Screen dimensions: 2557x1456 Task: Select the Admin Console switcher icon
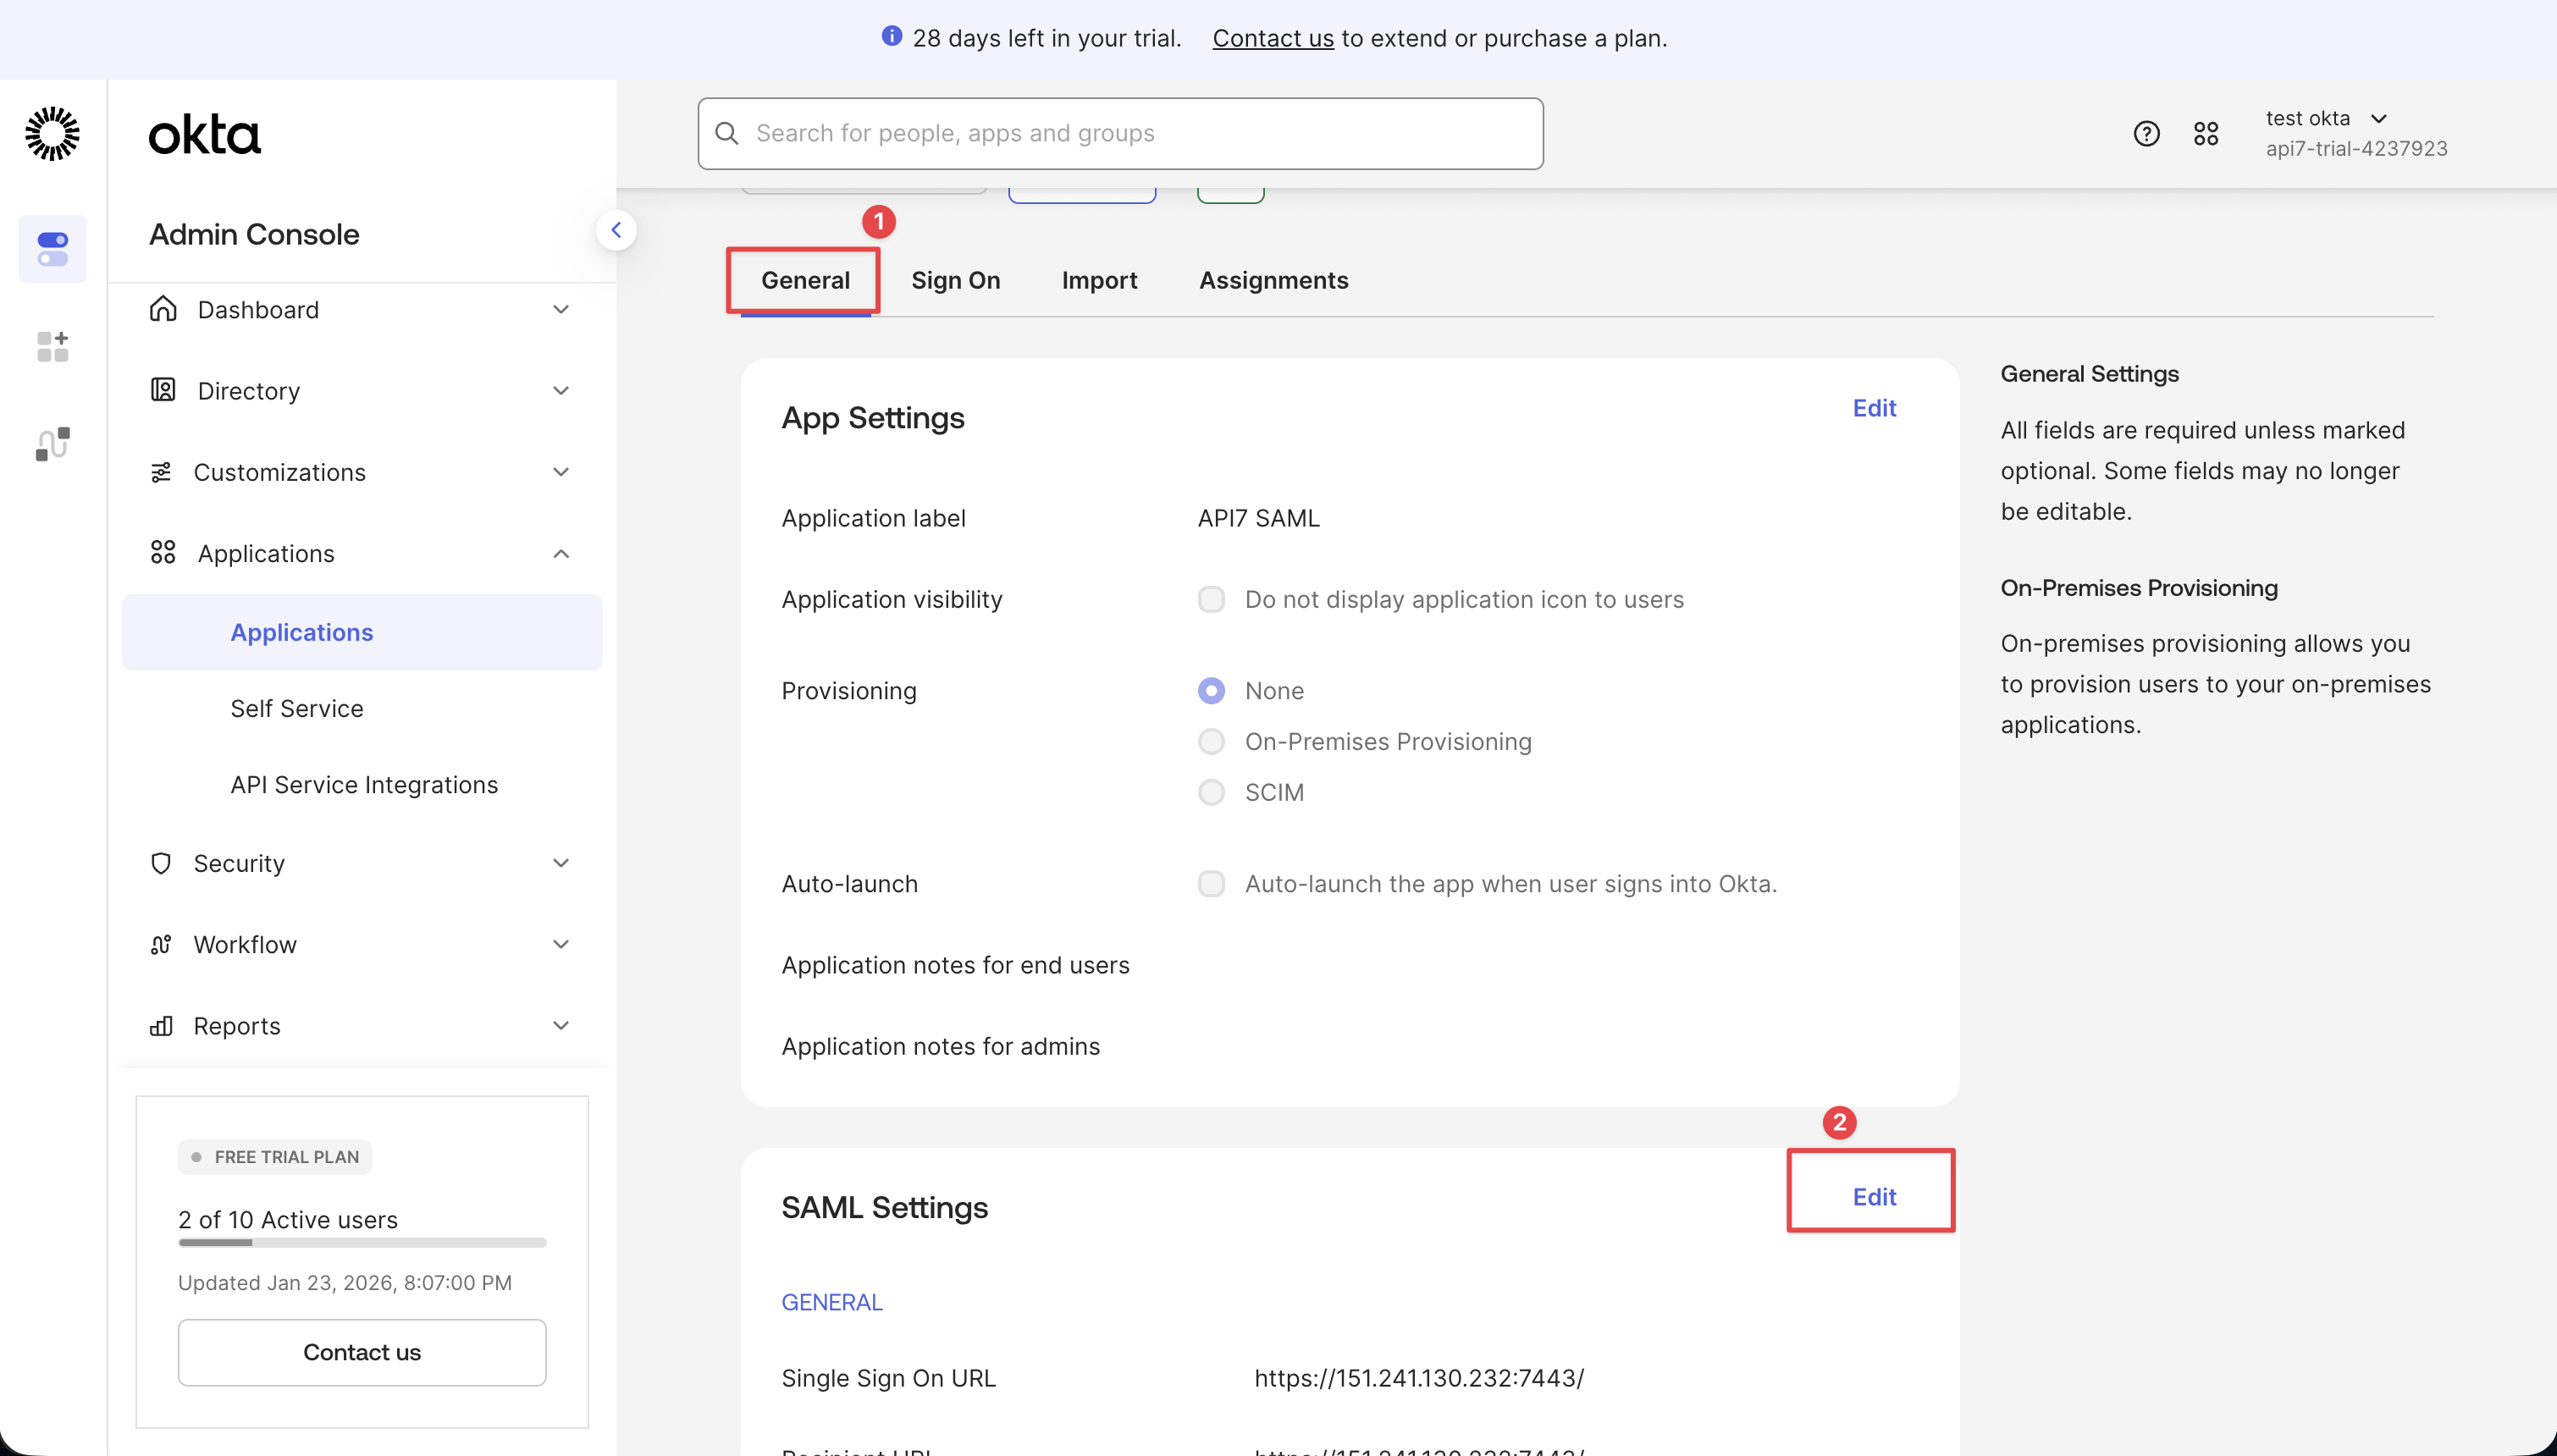(x=52, y=248)
